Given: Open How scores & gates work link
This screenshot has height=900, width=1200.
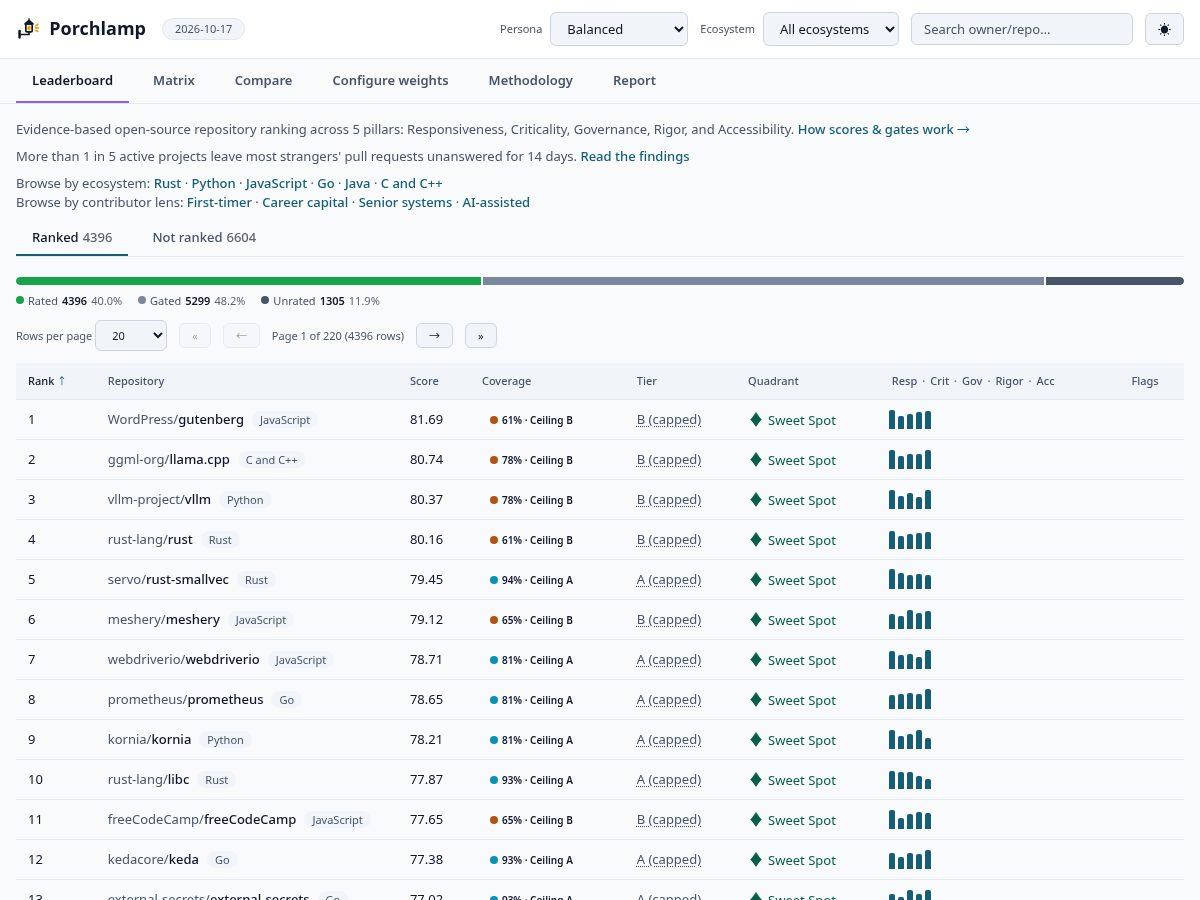Looking at the screenshot, I should [884, 129].
